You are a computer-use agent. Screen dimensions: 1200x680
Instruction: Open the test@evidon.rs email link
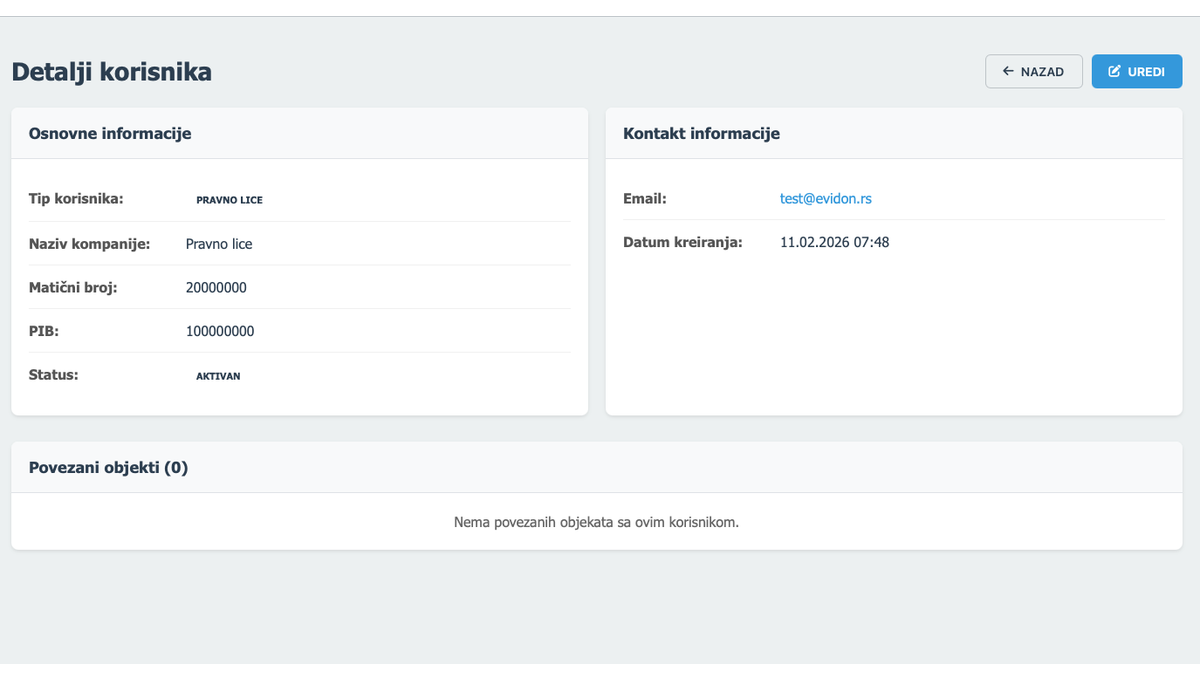pyautogui.click(x=825, y=199)
